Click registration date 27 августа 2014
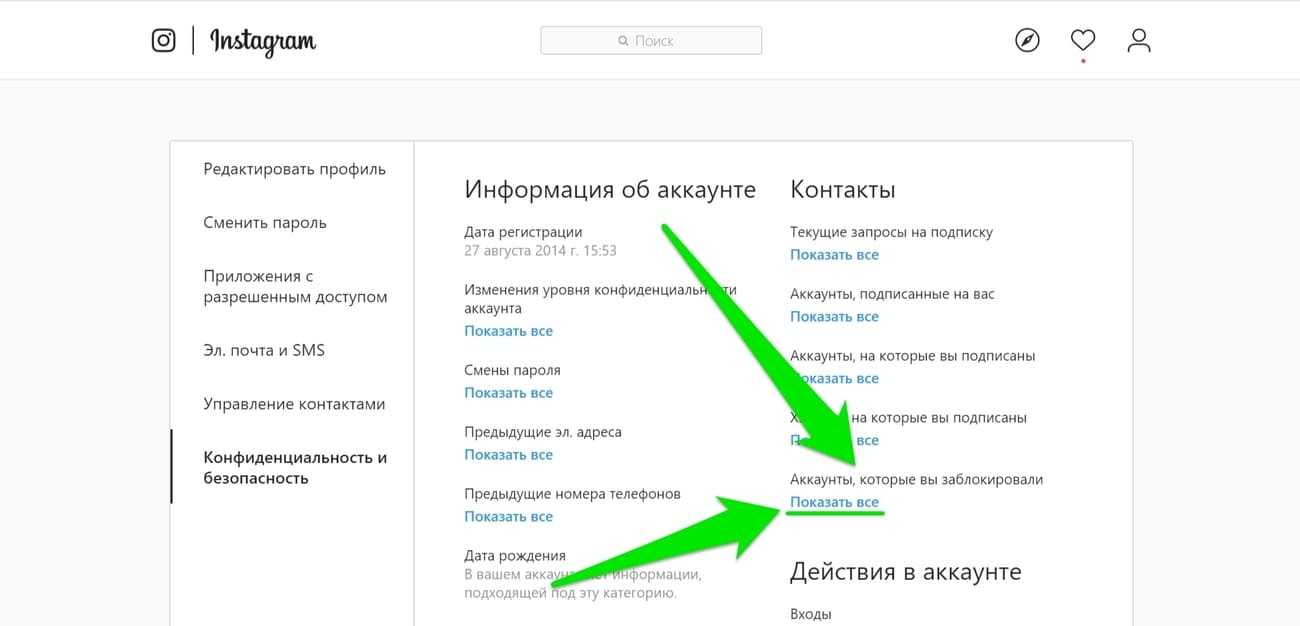This screenshot has width=1300, height=626. click(x=540, y=251)
